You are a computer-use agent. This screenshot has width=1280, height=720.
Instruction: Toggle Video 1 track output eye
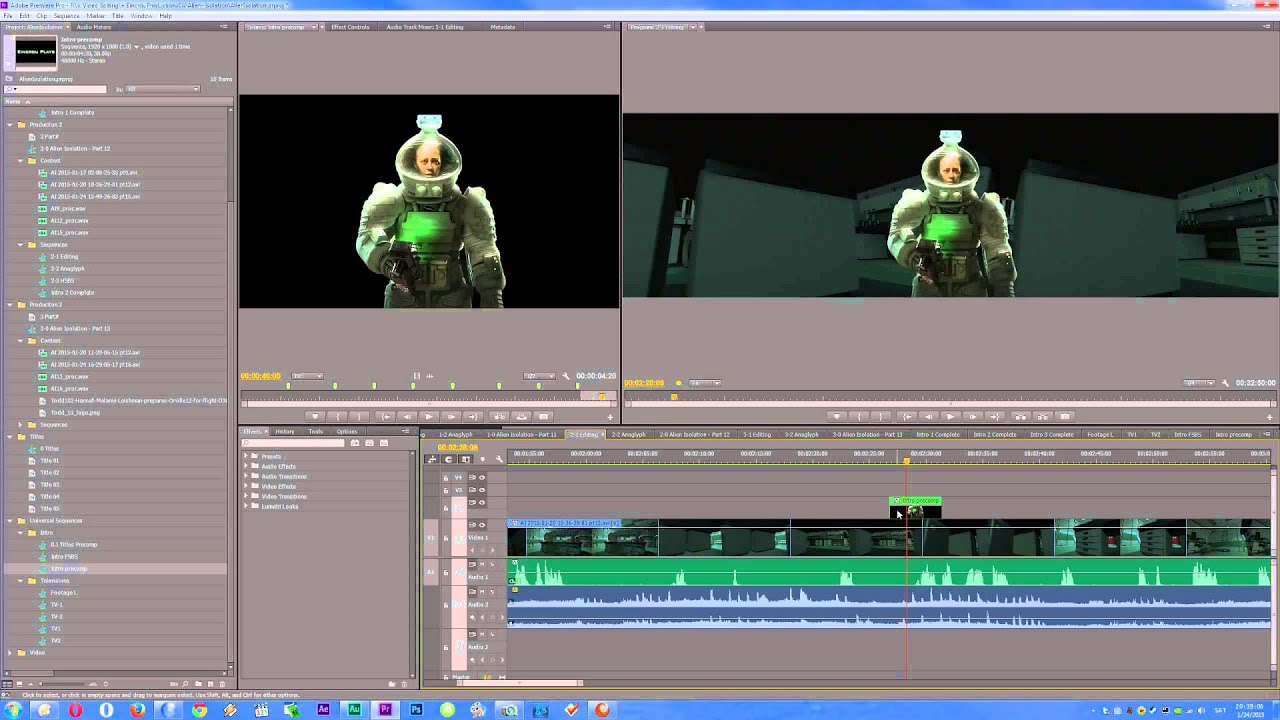(481, 525)
